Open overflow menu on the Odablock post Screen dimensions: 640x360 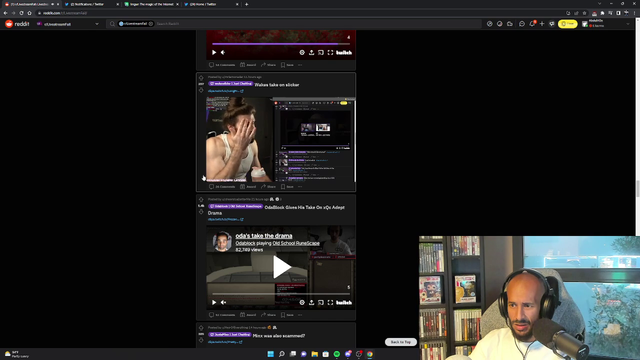pos(300,315)
